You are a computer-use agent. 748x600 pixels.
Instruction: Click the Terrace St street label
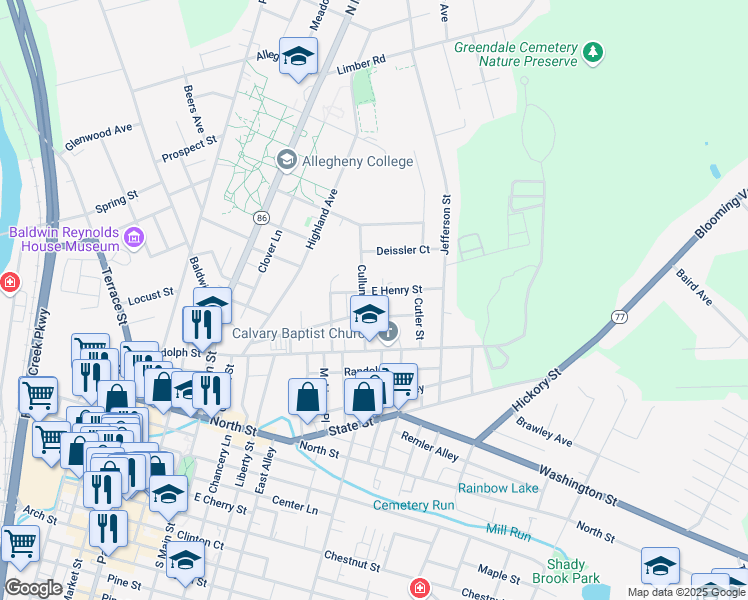tap(114, 296)
